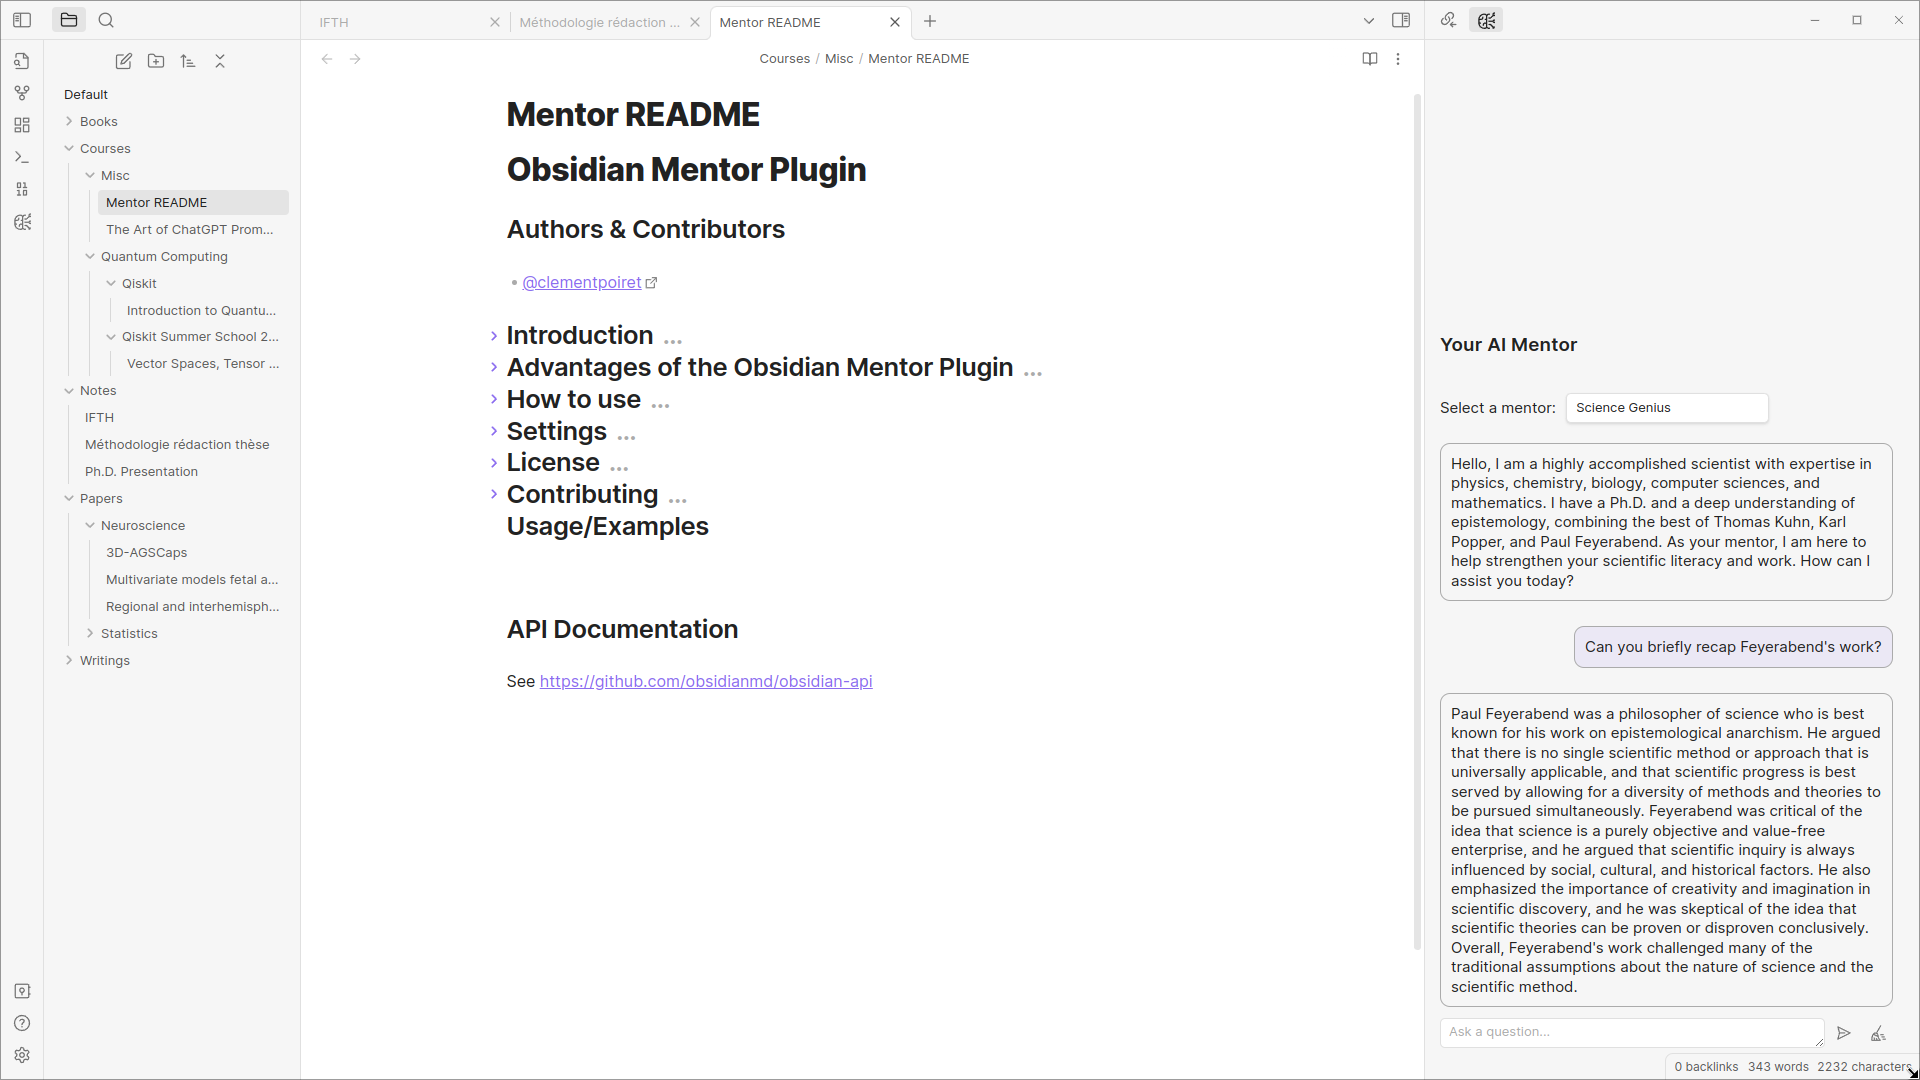The image size is (1920, 1080).
Task: Switch to the Méthodologie rédaction tab
Action: click(601, 22)
